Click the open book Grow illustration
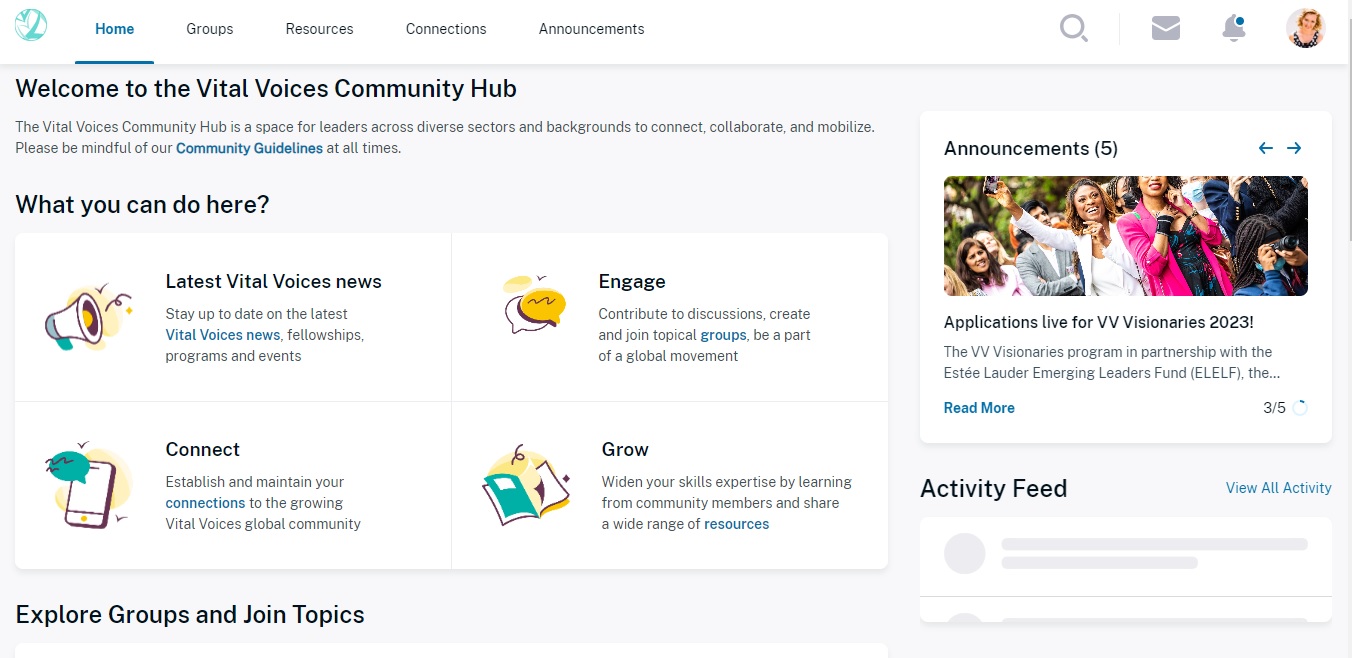1352x658 pixels. (526, 486)
